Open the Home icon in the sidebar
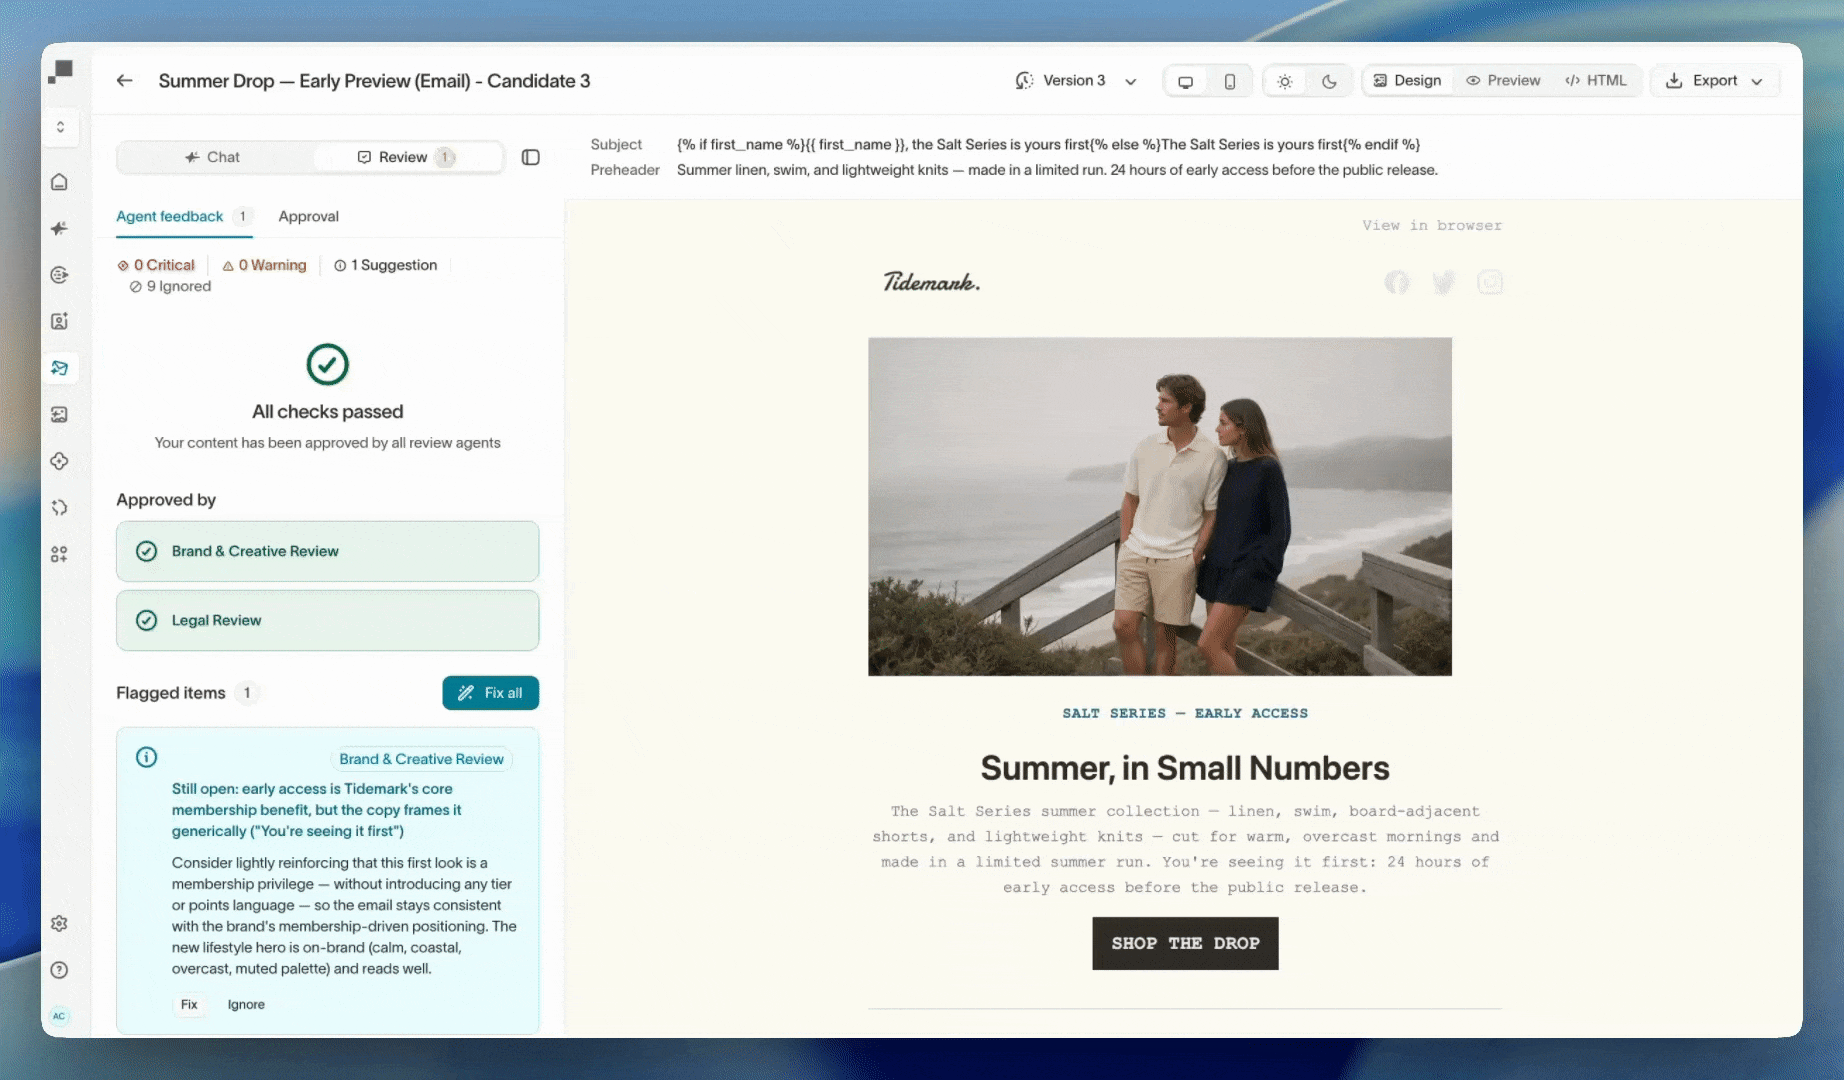This screenshot has height=1080, width=1844. [60, 182]
